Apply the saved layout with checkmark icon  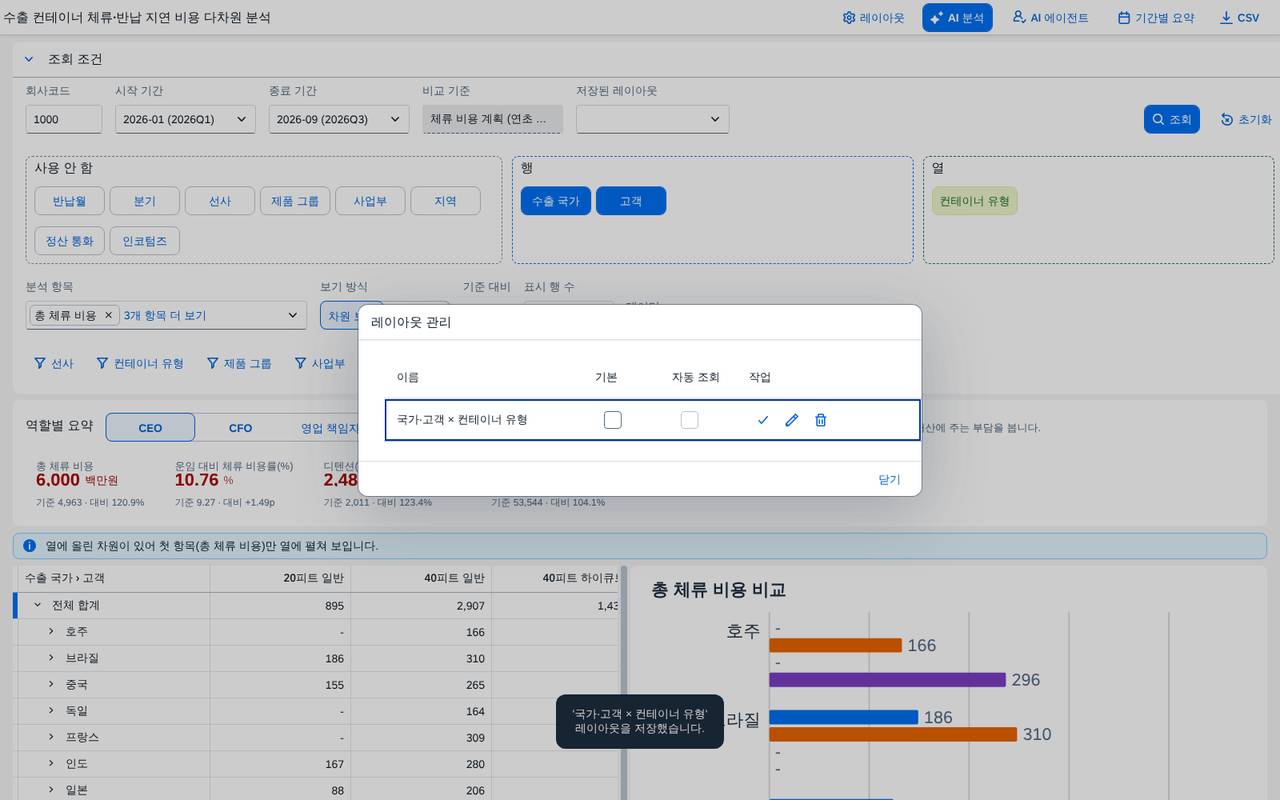coord(763,420)
